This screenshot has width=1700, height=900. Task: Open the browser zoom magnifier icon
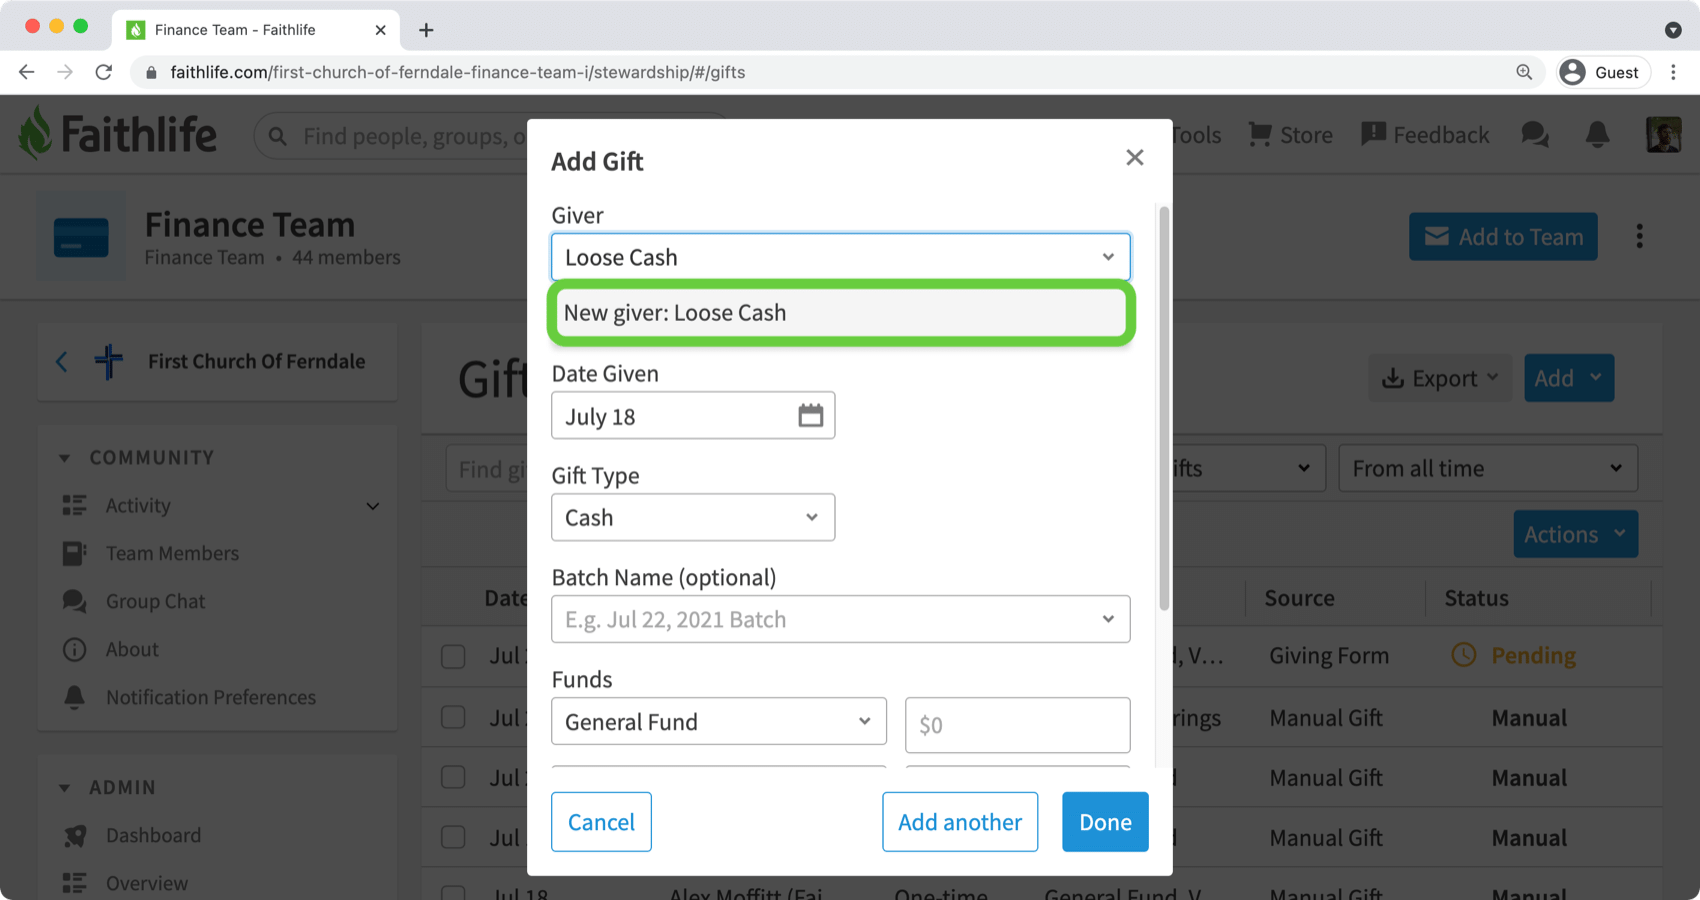tap(1524, 72)
